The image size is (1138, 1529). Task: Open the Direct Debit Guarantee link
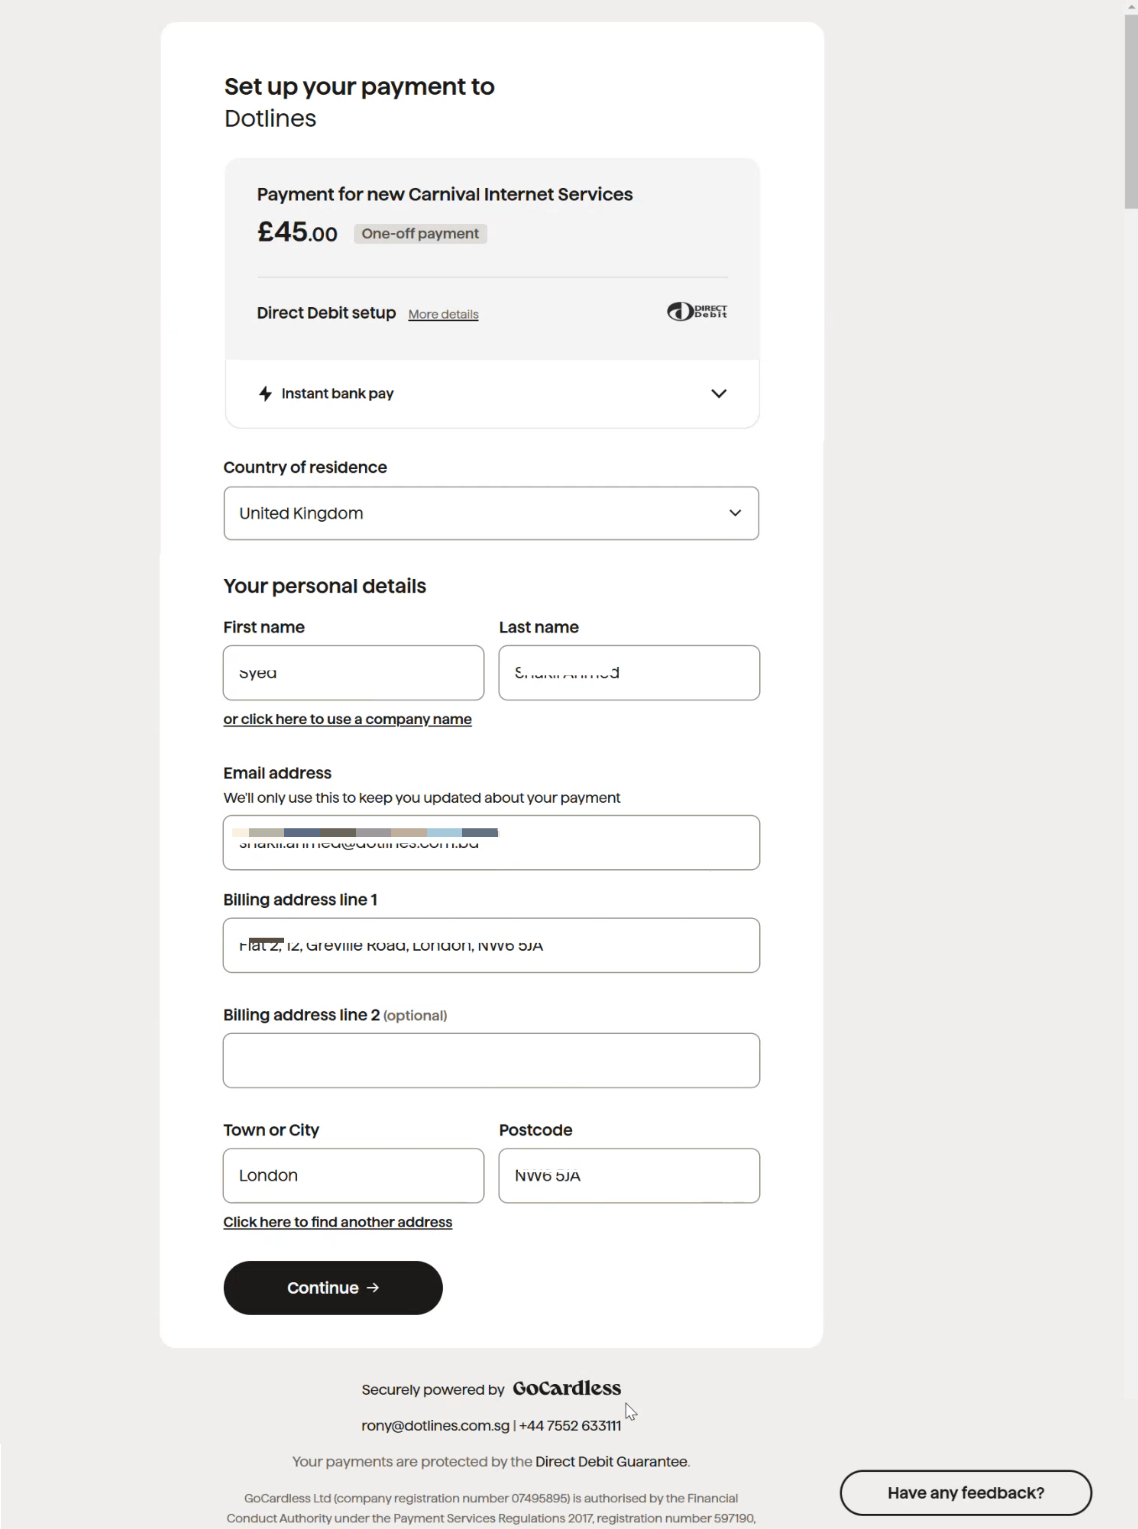(x=611, y=1462)
